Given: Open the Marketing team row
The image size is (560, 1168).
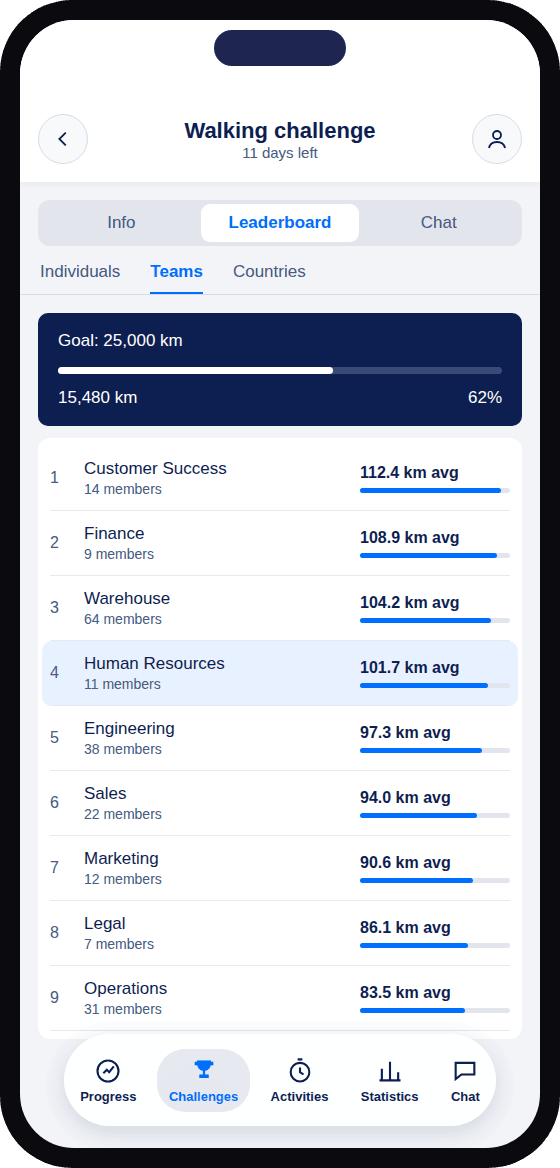Looking at the screenshot, I should click(x=280, y=868).
